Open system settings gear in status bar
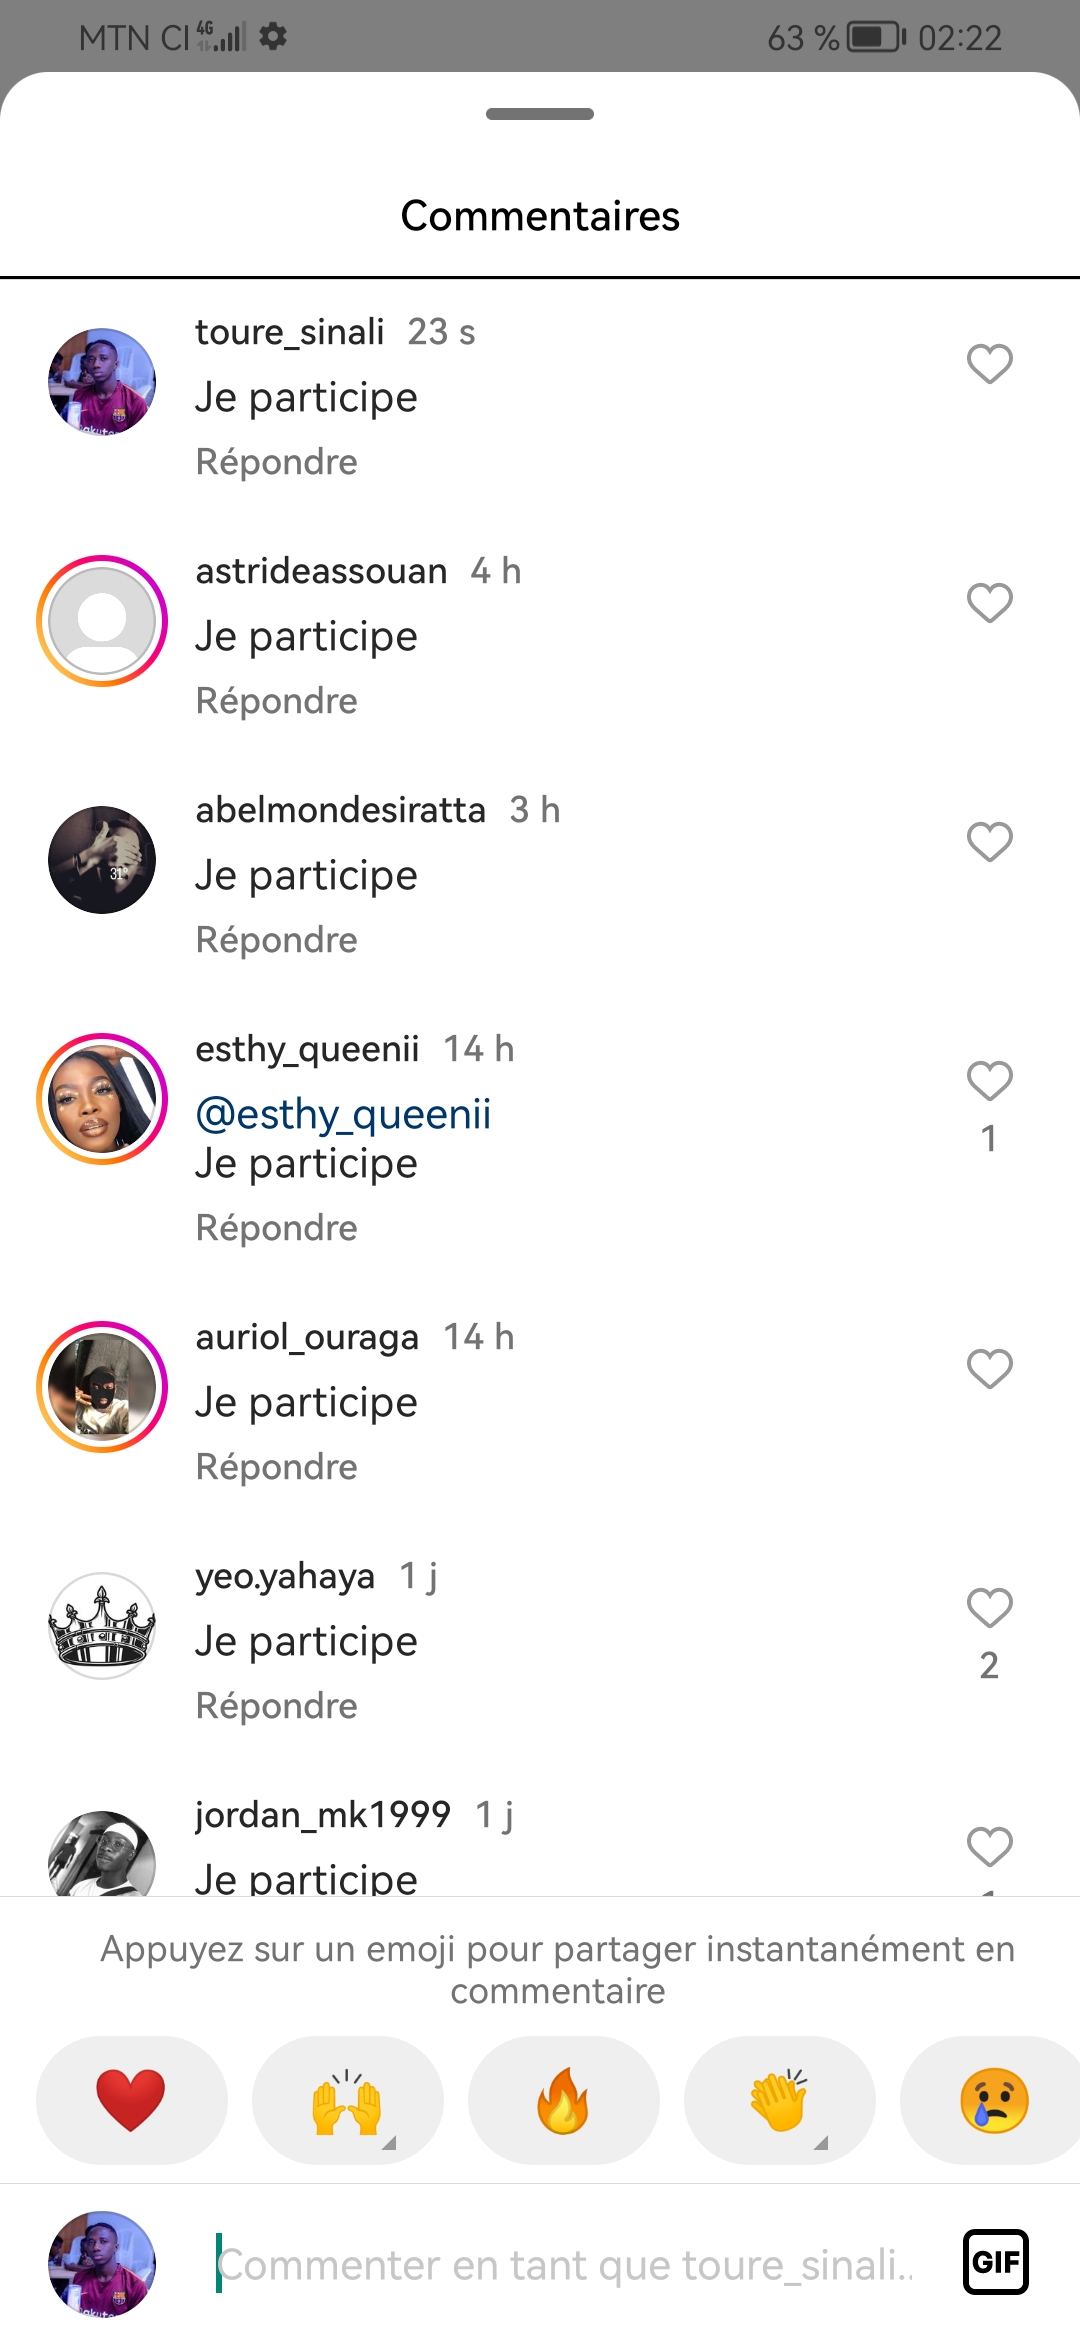 tap(273, 37)
